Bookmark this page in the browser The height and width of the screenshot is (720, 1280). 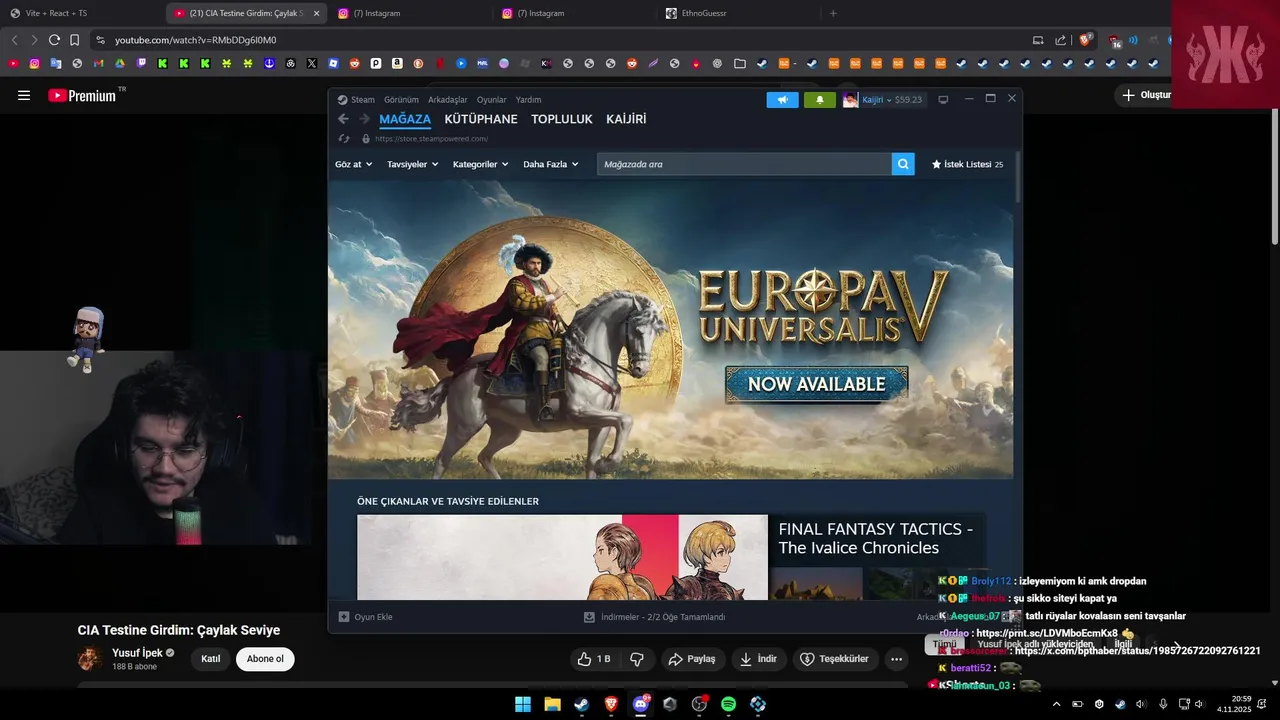click(x=74, y=40)
